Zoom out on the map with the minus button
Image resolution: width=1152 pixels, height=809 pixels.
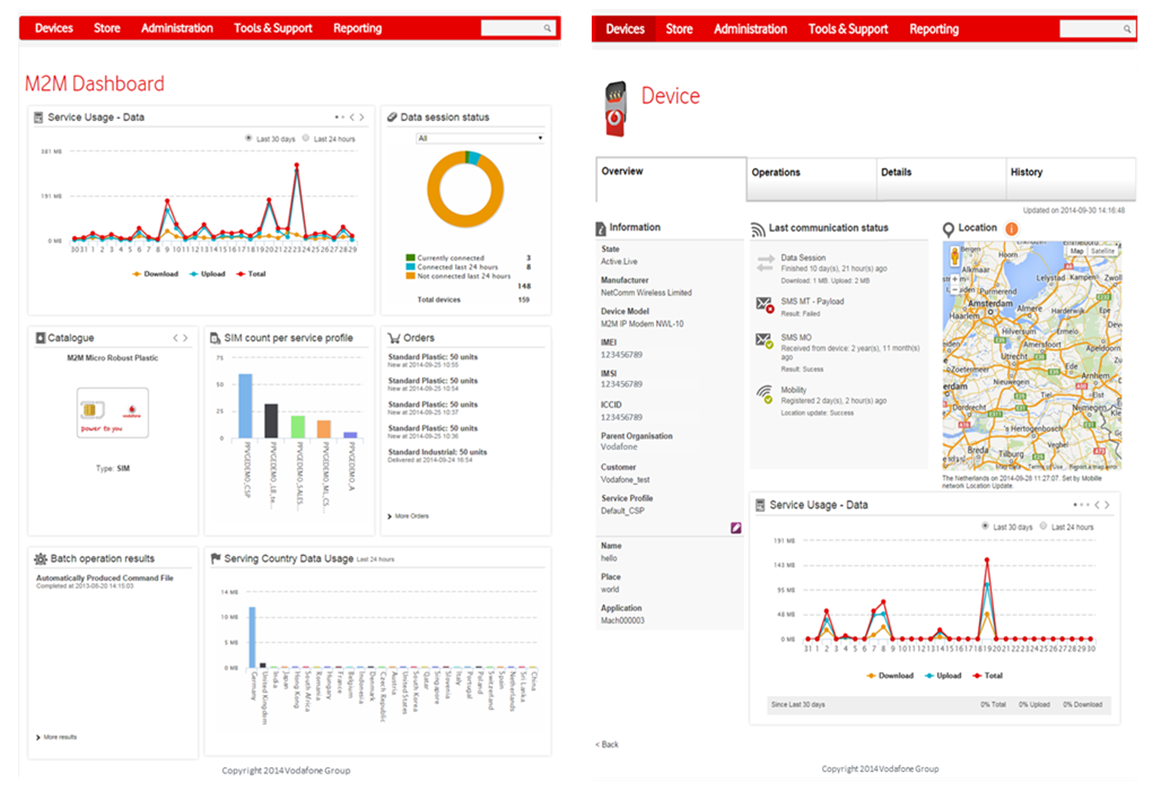pyautogui.click(x=954, y=290)
